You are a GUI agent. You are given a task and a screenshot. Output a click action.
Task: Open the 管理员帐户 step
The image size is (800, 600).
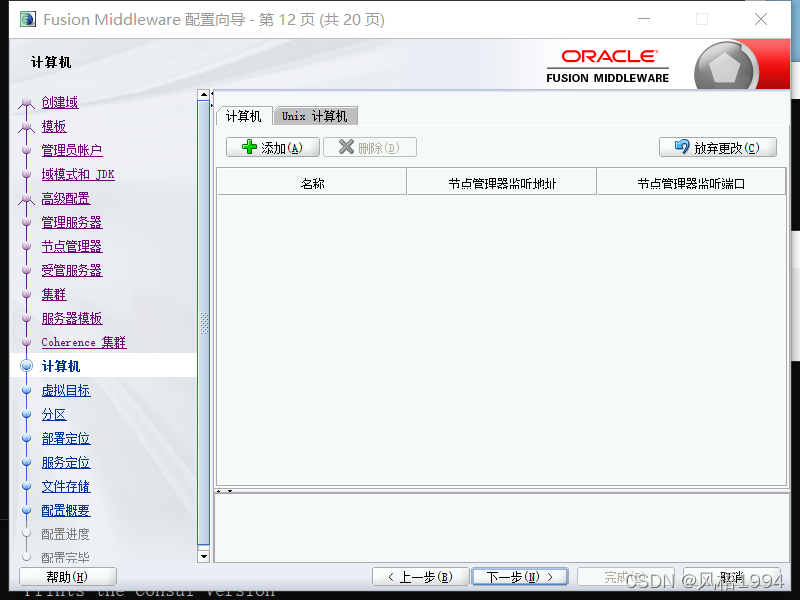(x=72, y=151)
